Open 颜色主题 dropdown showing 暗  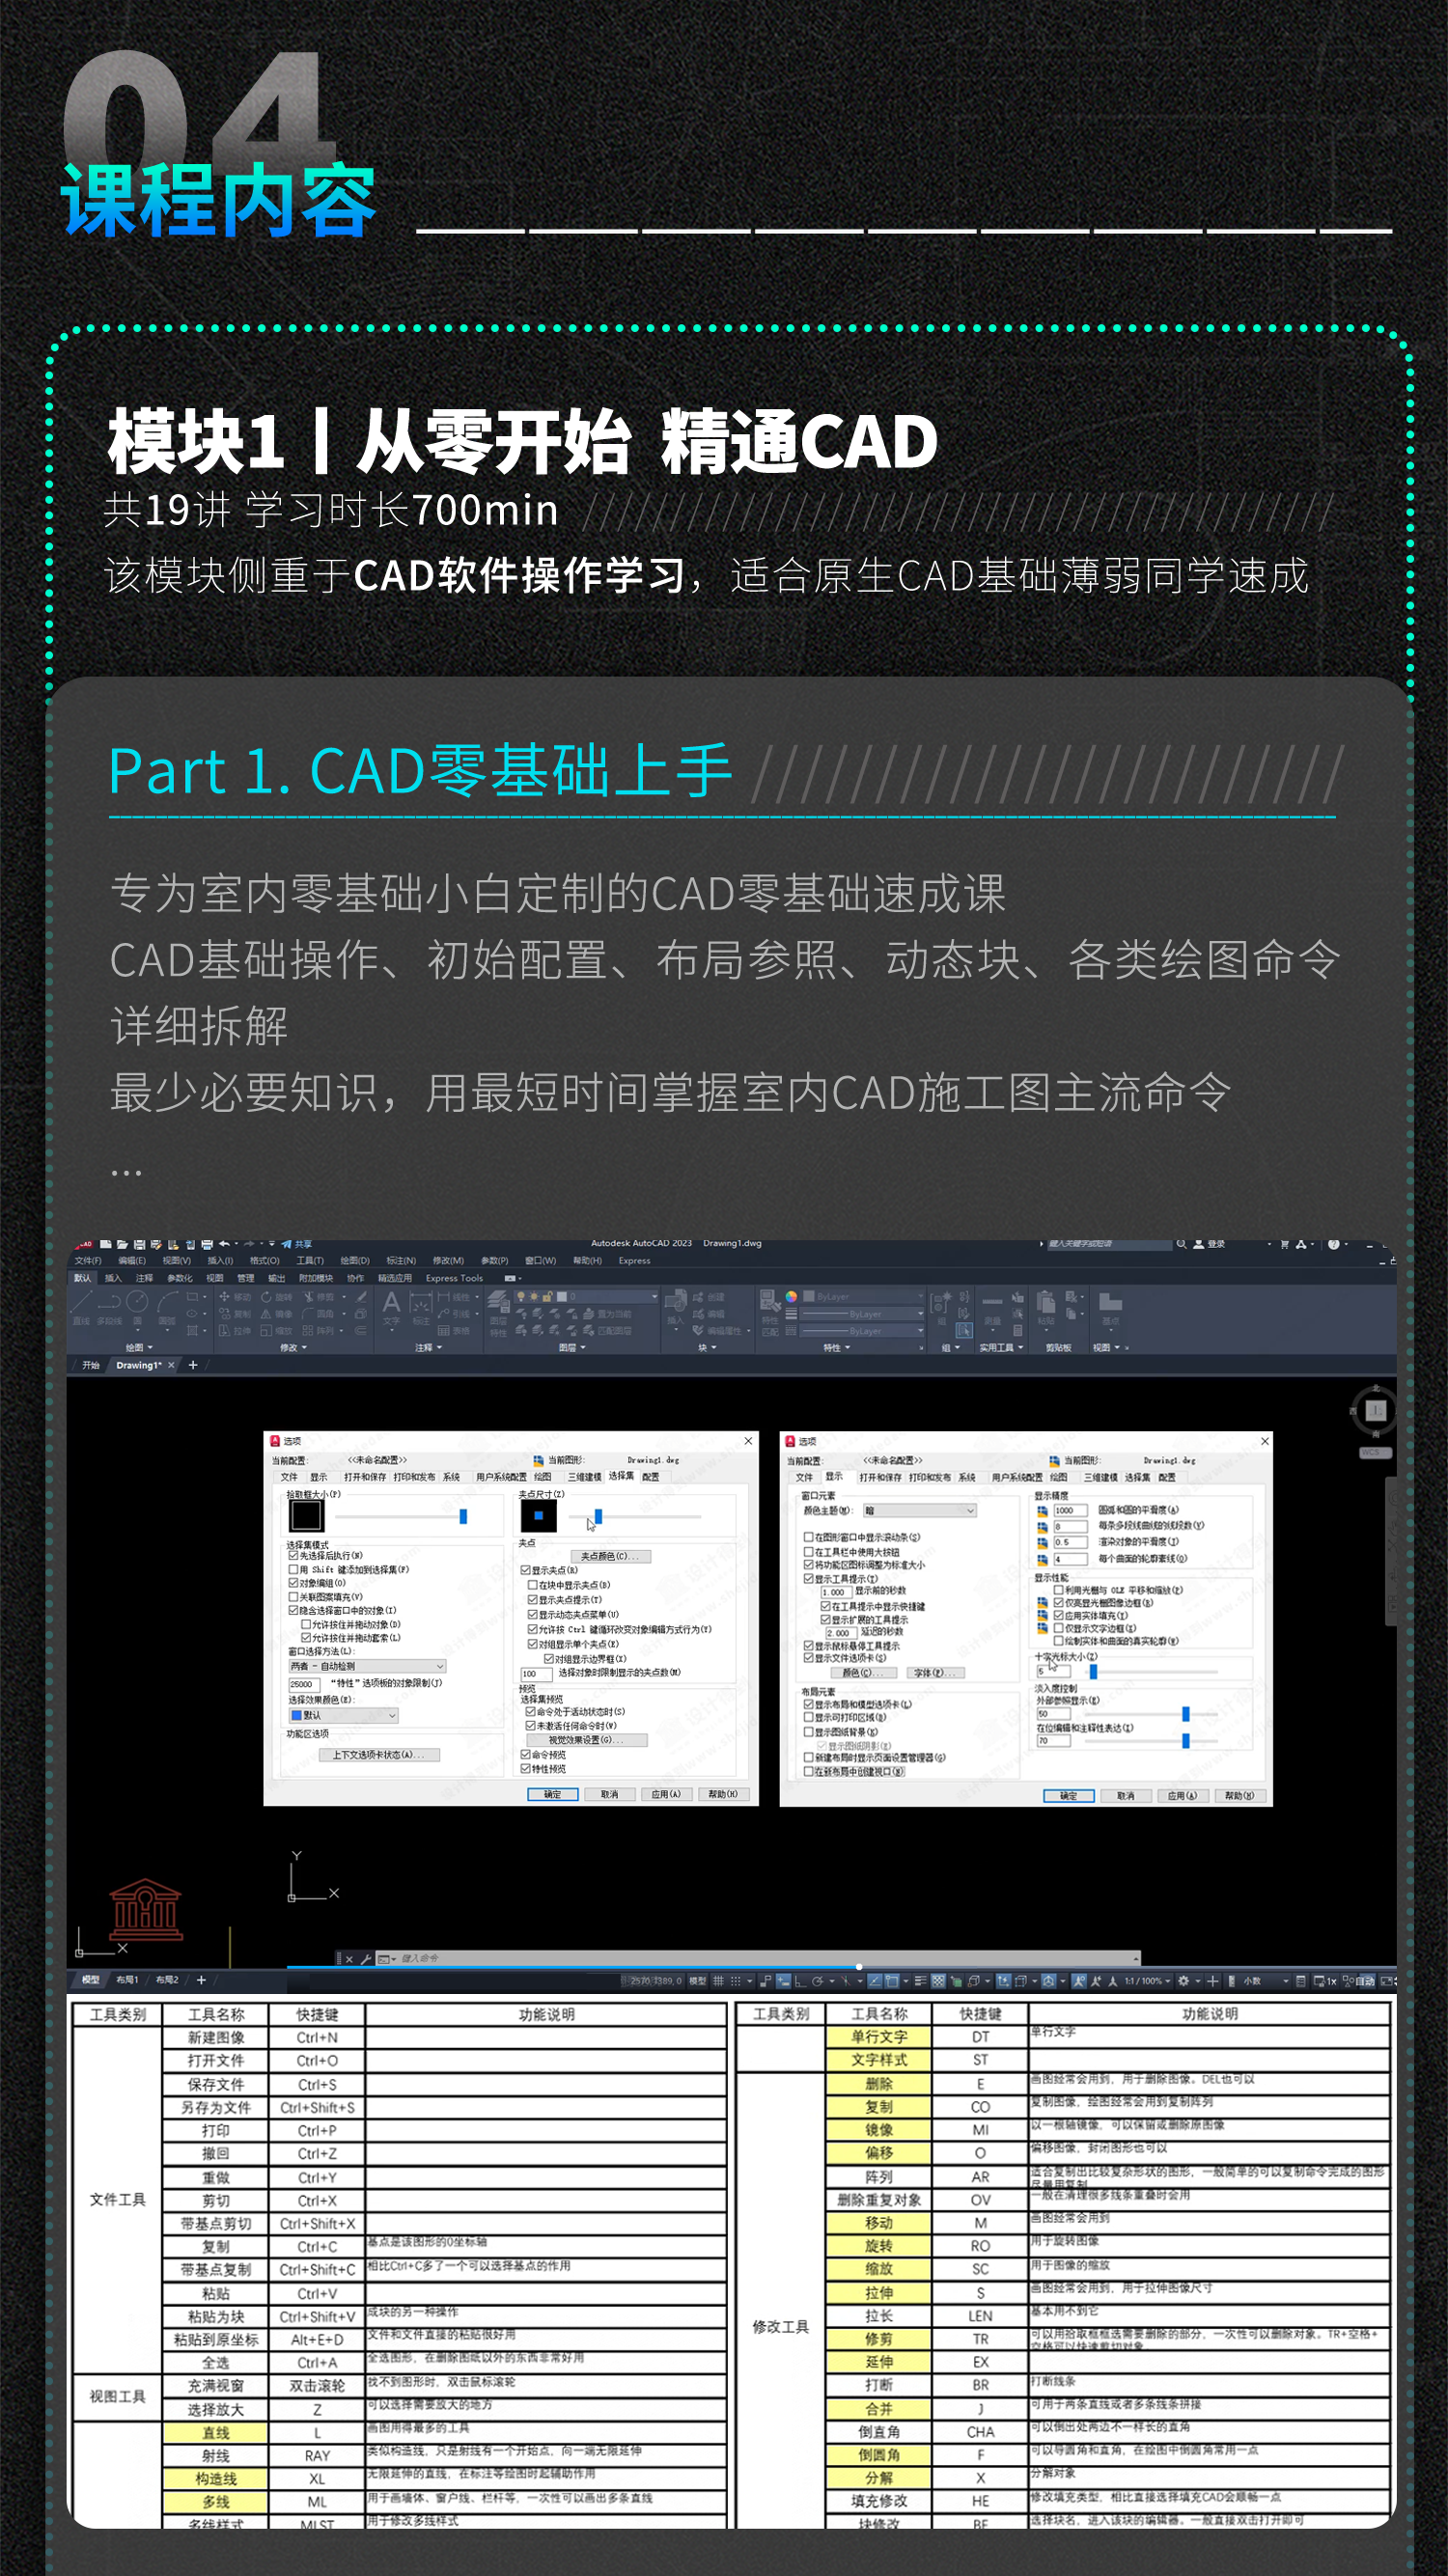click(x=920, y=1511)
